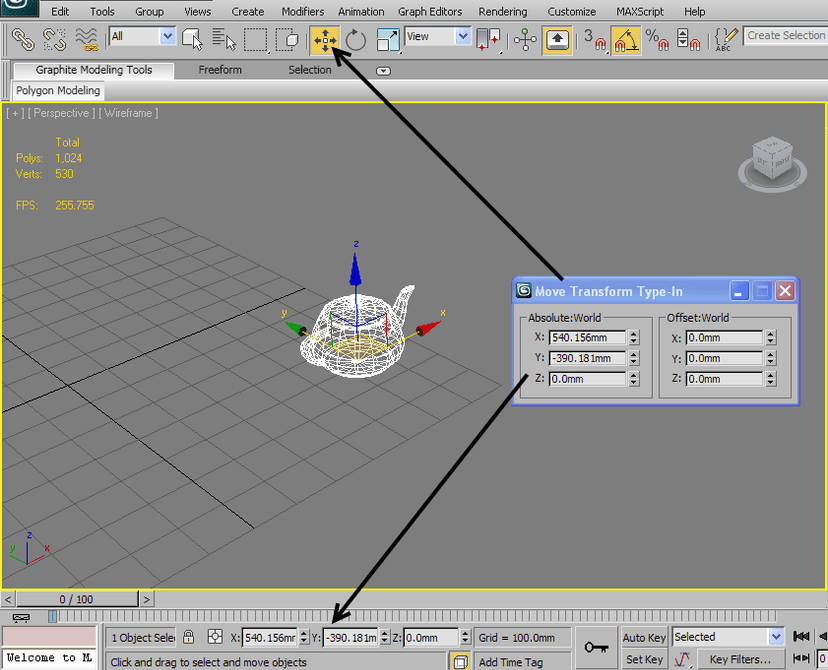The height and width of the screenshot is (670, 828).
Task: Open the Wireframe shading label menu
Action: point(128,113)
